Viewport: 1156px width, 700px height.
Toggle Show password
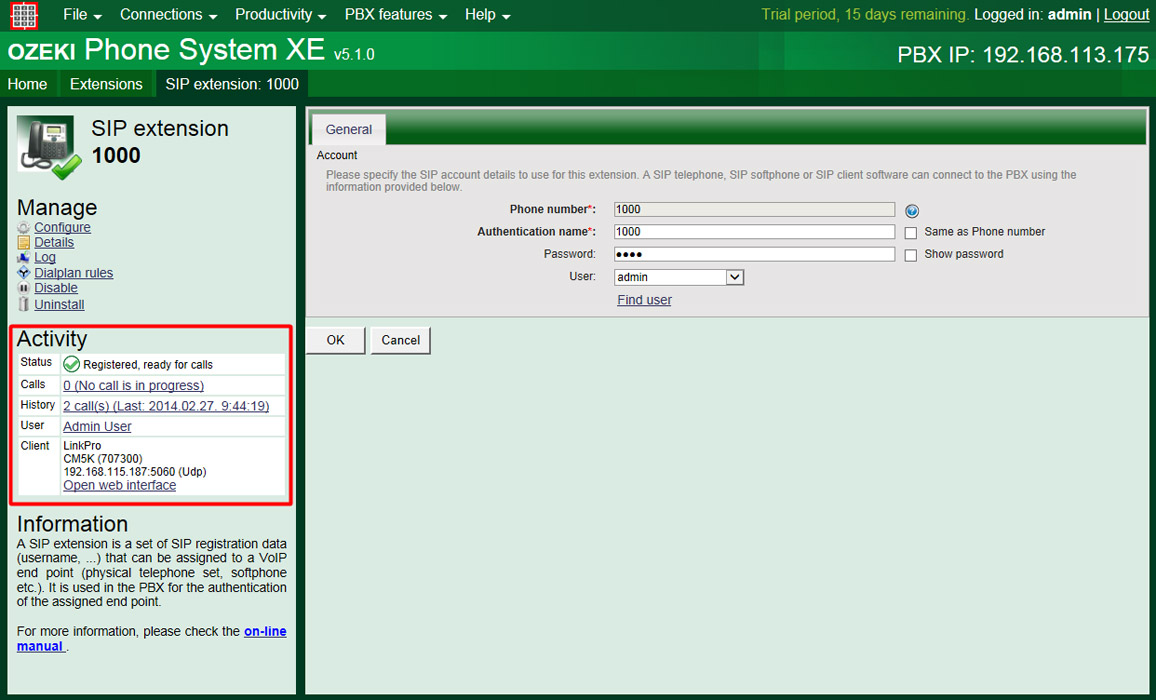click(x=911, y=254)
